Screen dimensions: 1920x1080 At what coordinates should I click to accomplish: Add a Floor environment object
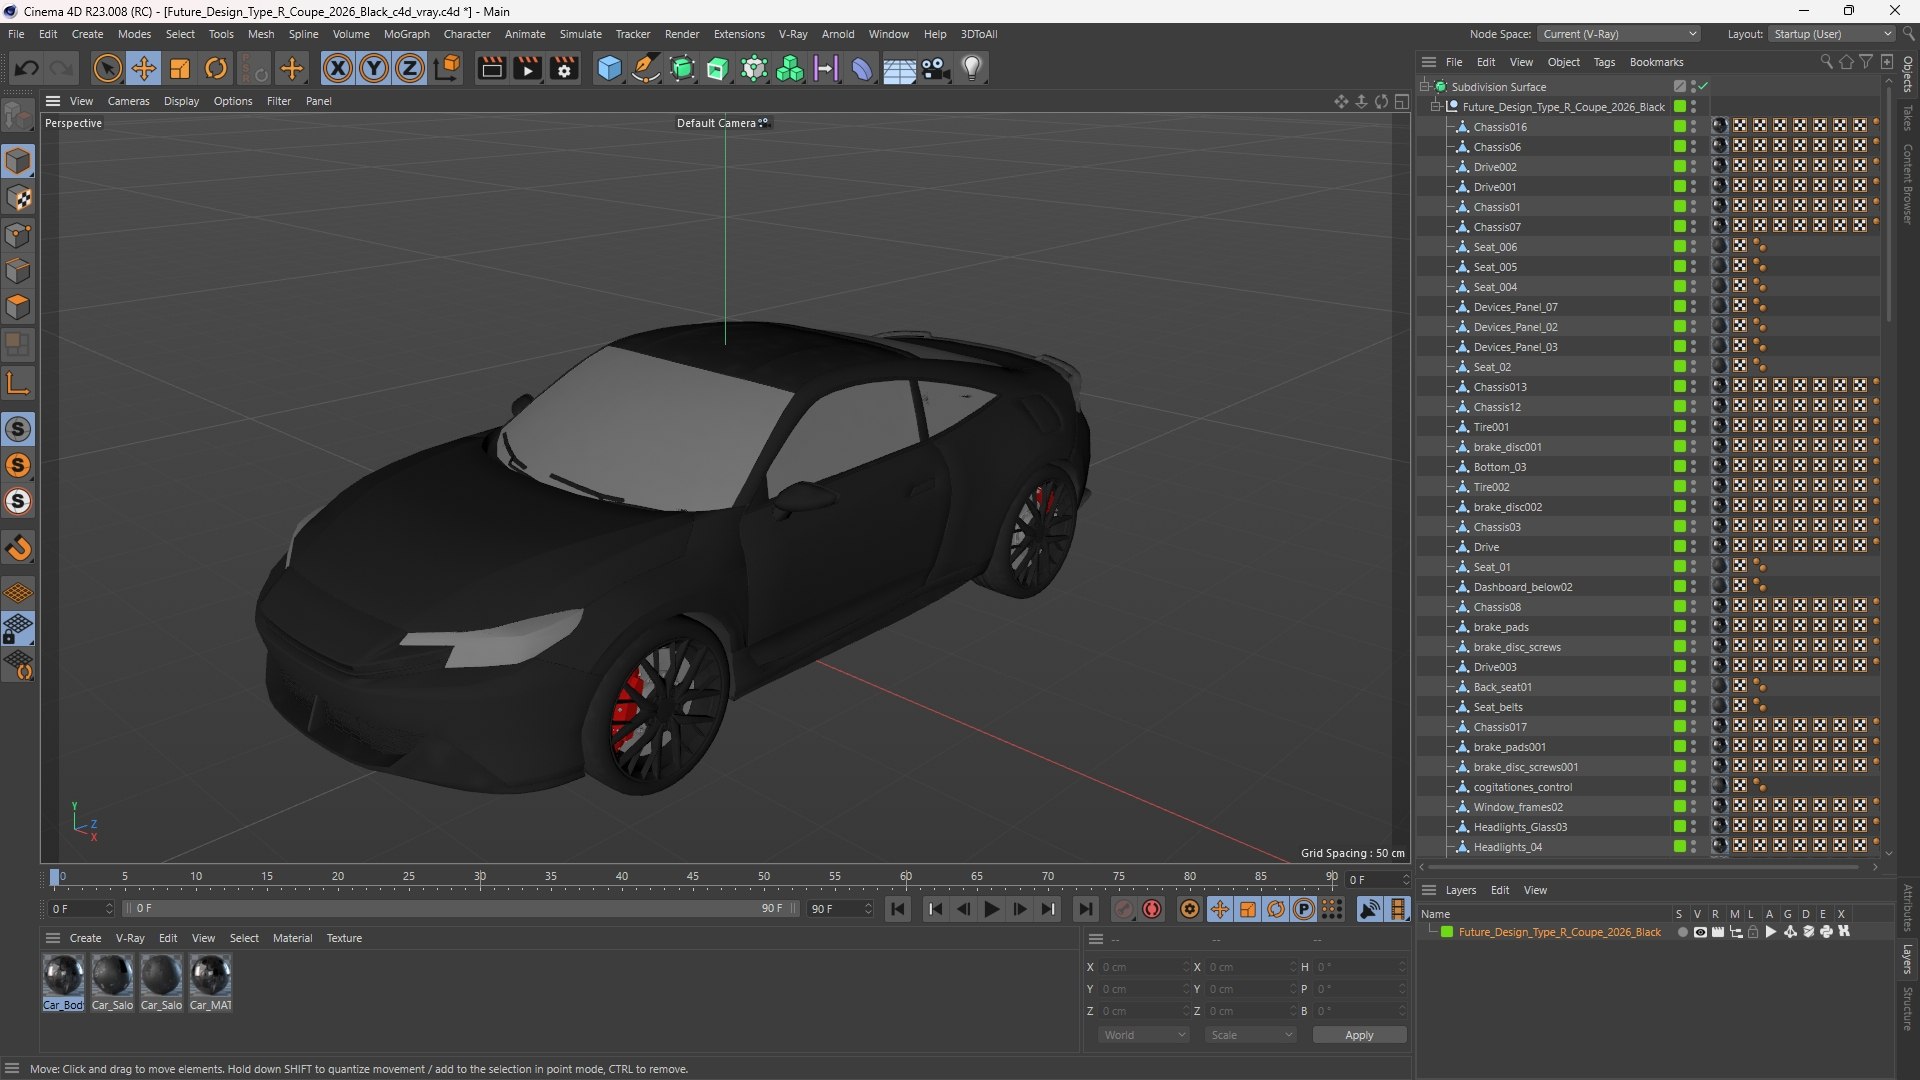(x=898, y=68)
